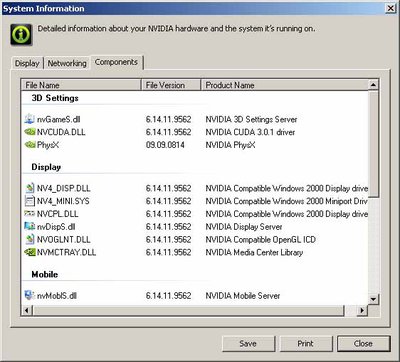400x362 pixels.
Task: Click the nvGameS.dll file icon
Action: (30, 119)
